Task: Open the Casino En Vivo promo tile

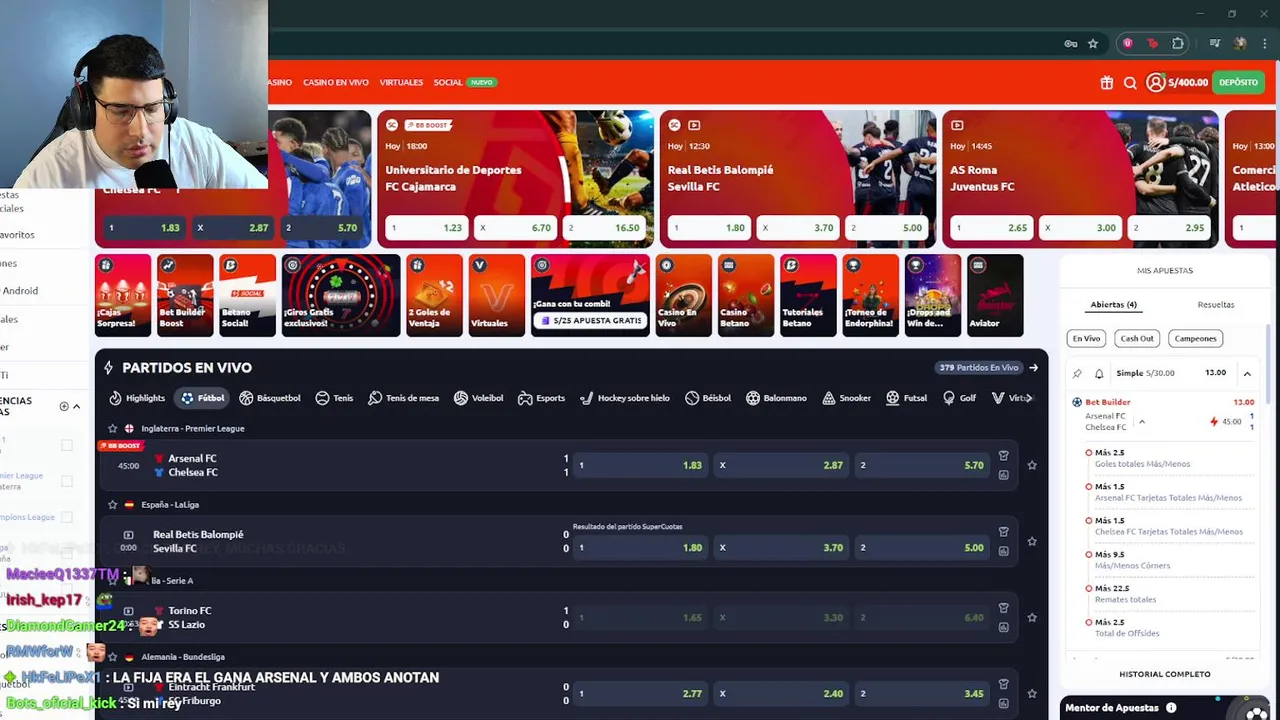Action: (684, 295)
